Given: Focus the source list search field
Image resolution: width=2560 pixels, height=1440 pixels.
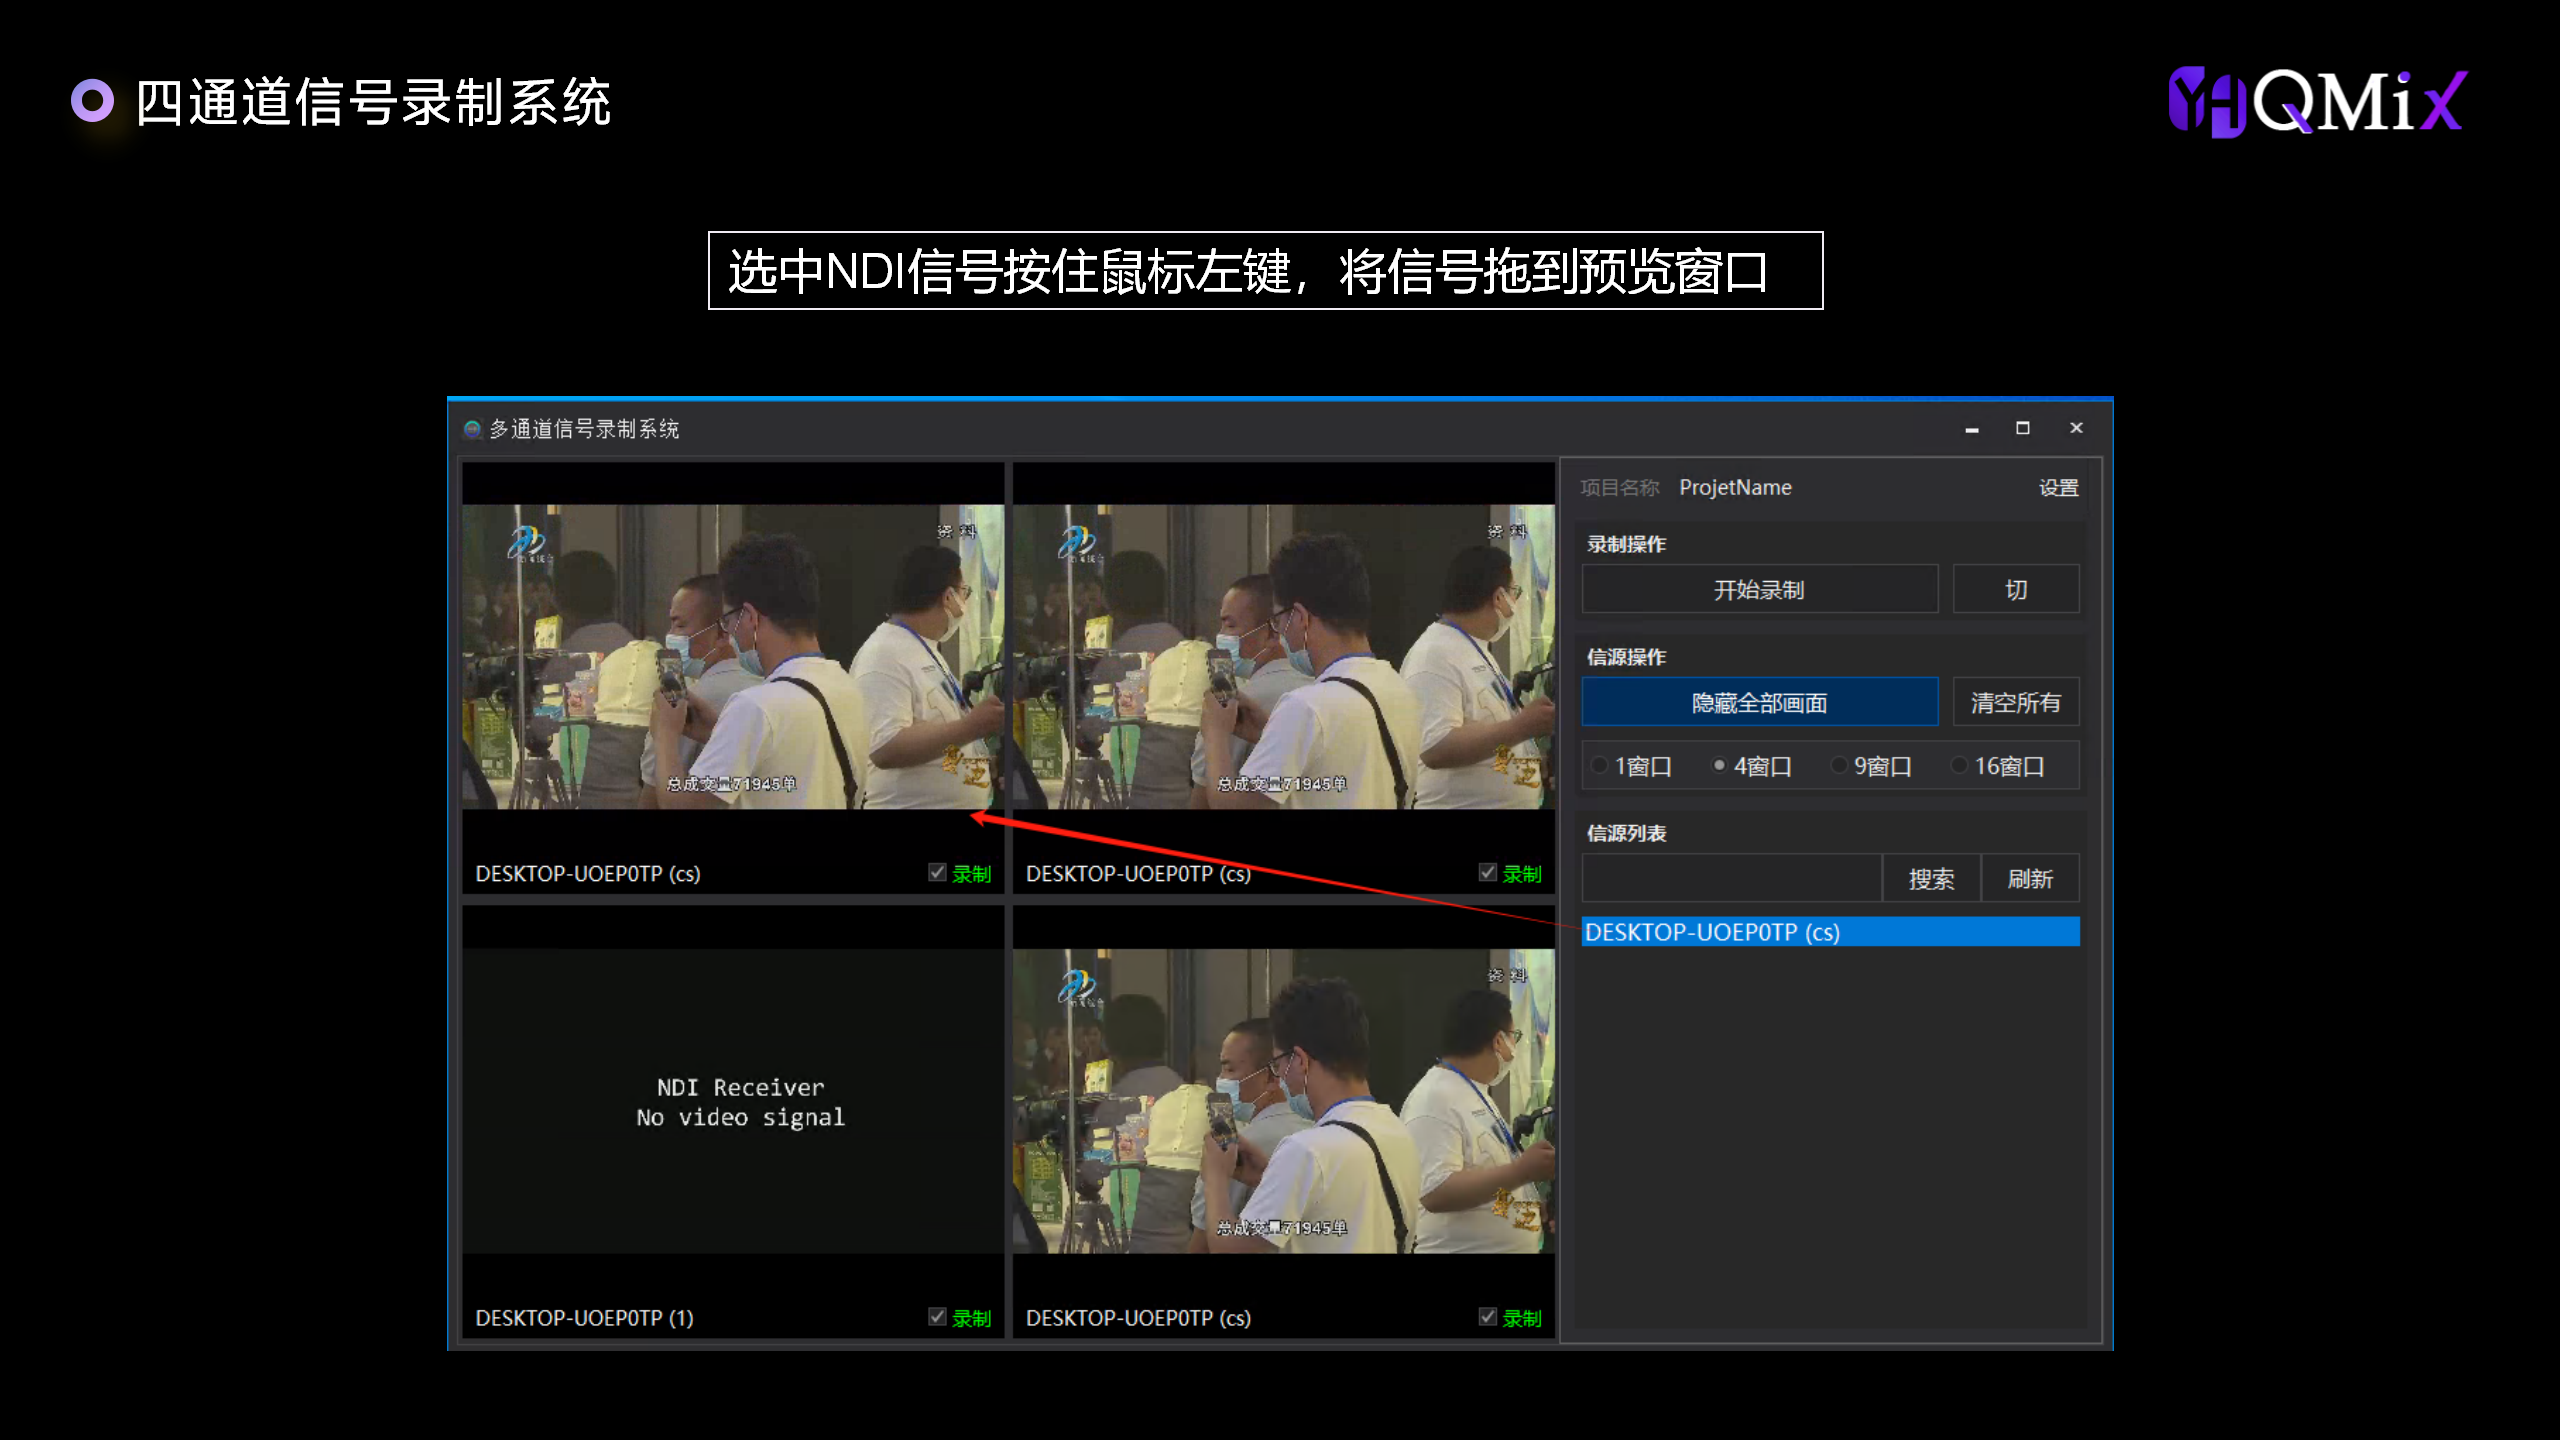Looking at the screenshot, I should (1731, 879).
